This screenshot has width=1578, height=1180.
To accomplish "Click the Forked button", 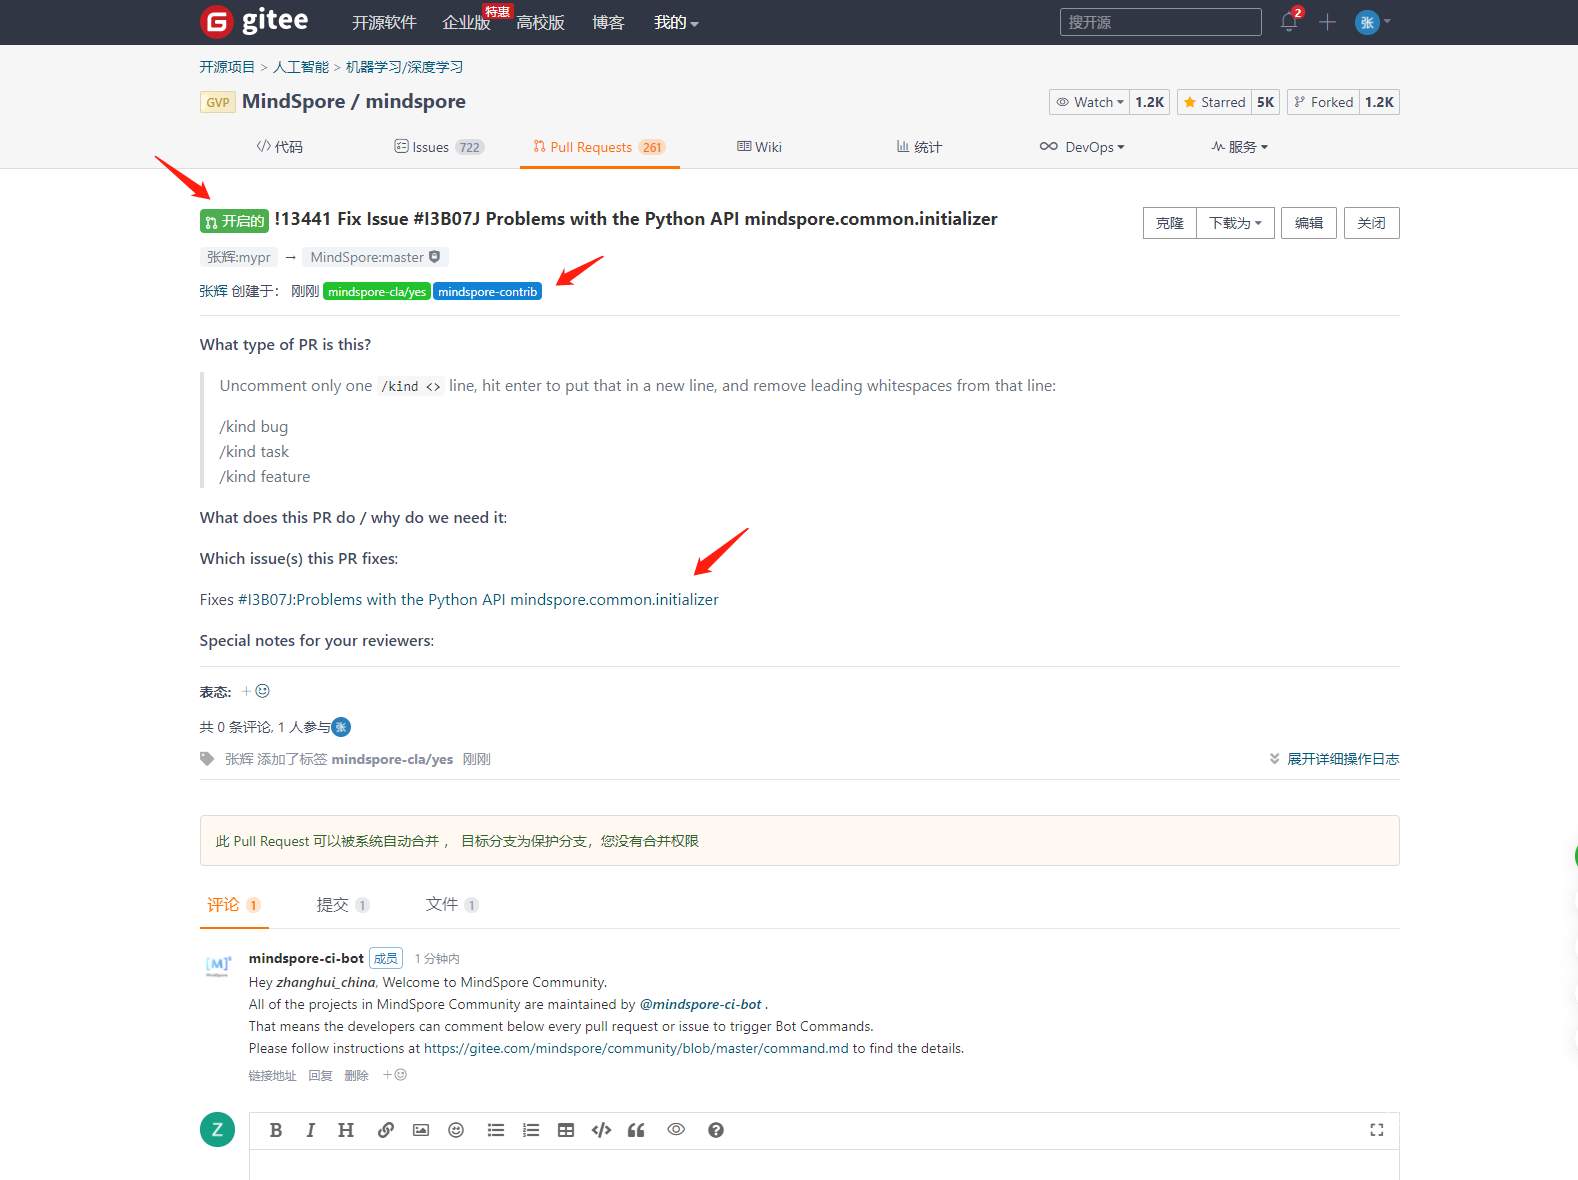I will click(1324, 102).
